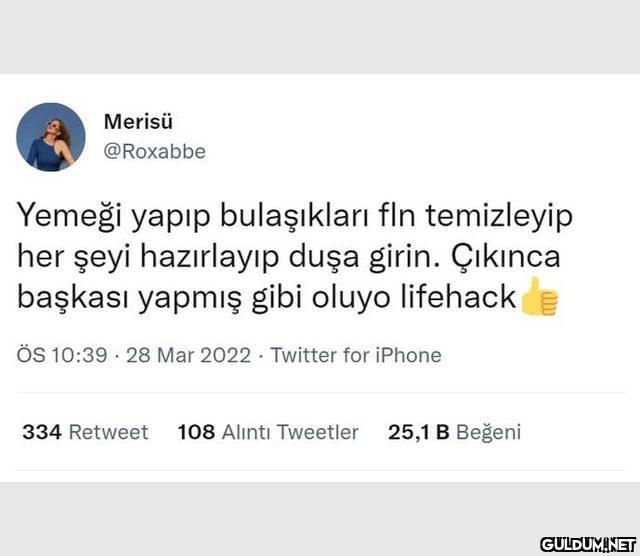Click the ÖS 10:39 timestamp
Image resolution: width=640 pixels, height=556 pixels.
(62, 355)
